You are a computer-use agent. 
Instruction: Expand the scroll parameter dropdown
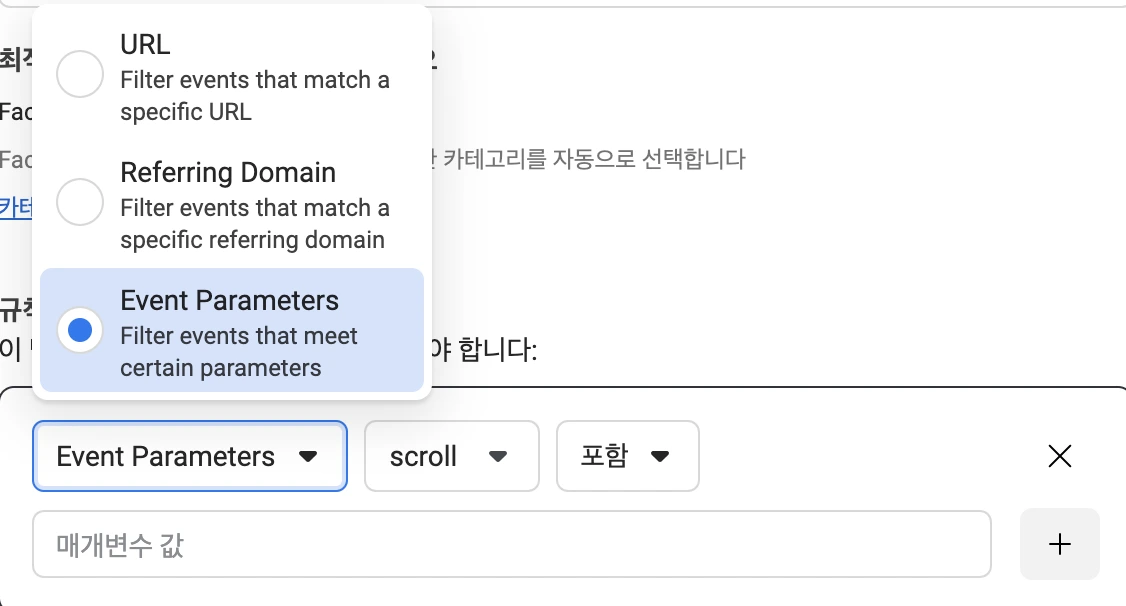coord(451,457)
